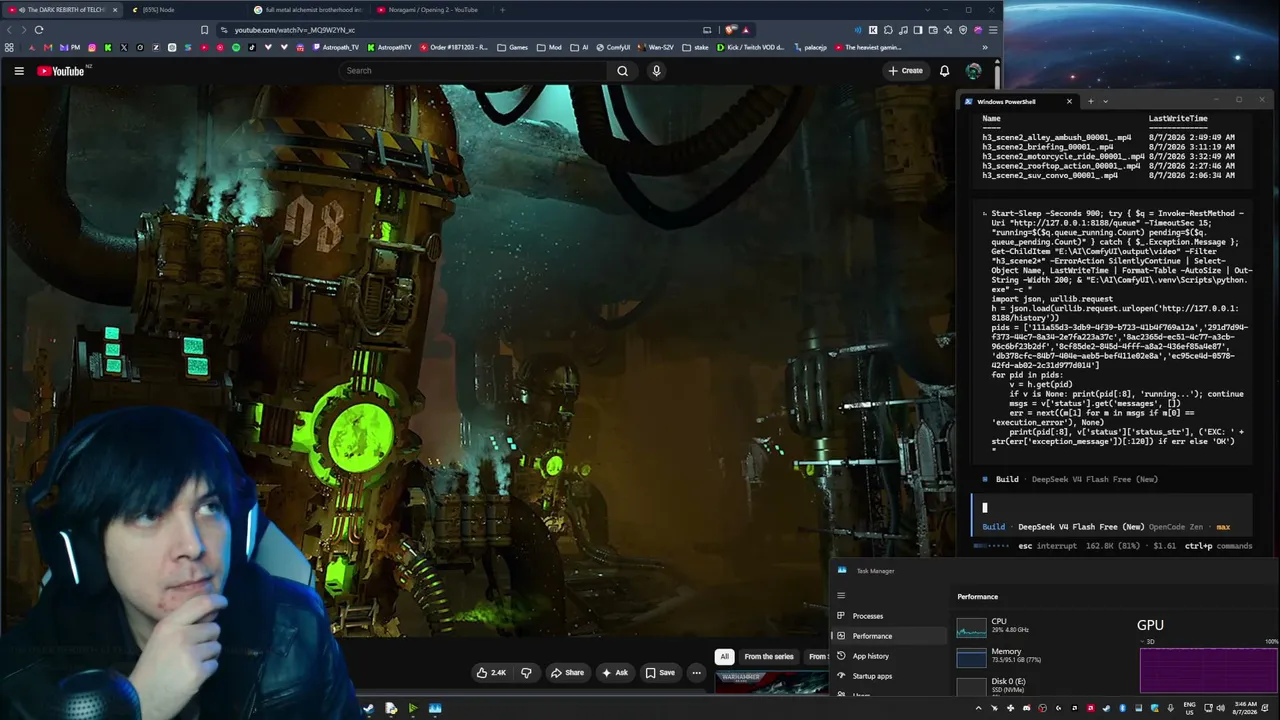
Task: Like the video with thumbs up
Action: (491, 673)
